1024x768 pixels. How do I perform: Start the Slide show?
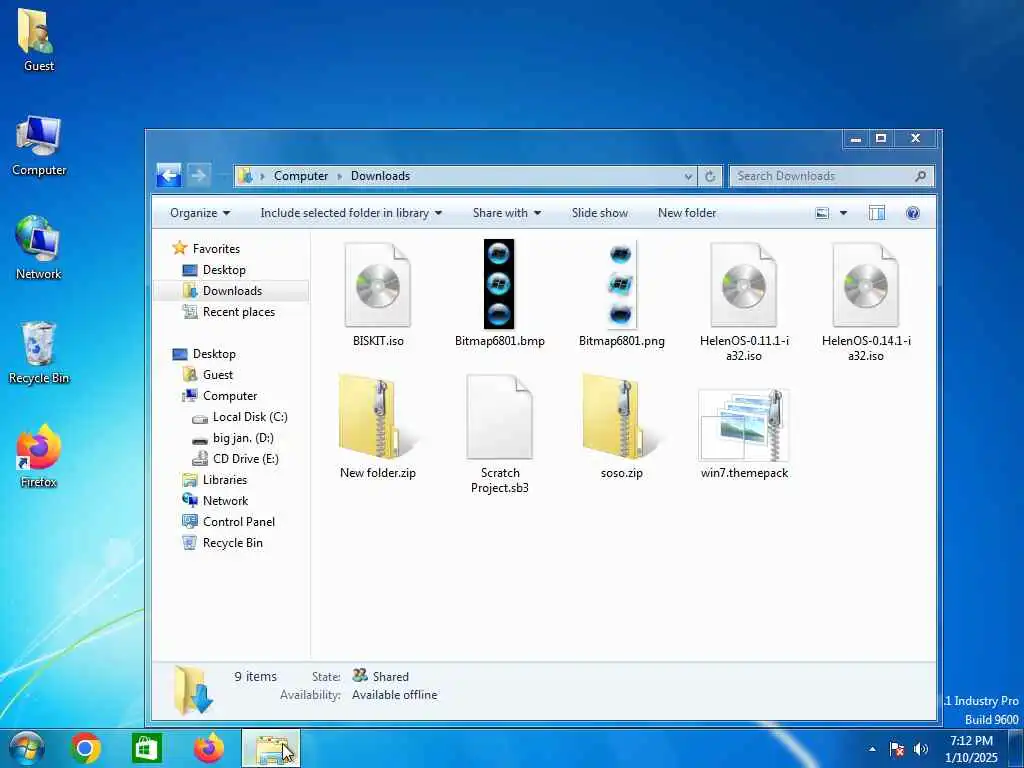tap(600, 213)
